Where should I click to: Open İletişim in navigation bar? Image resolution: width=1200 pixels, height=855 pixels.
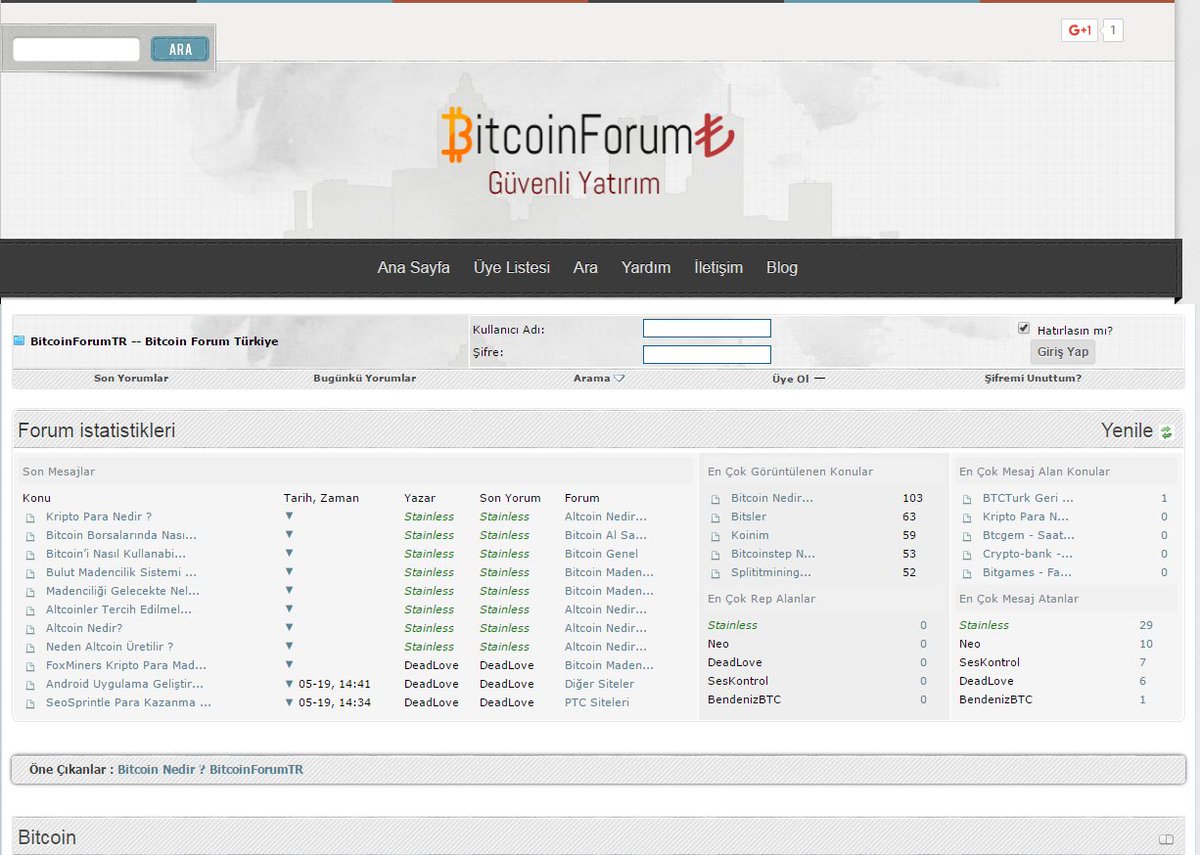[718, 267]
